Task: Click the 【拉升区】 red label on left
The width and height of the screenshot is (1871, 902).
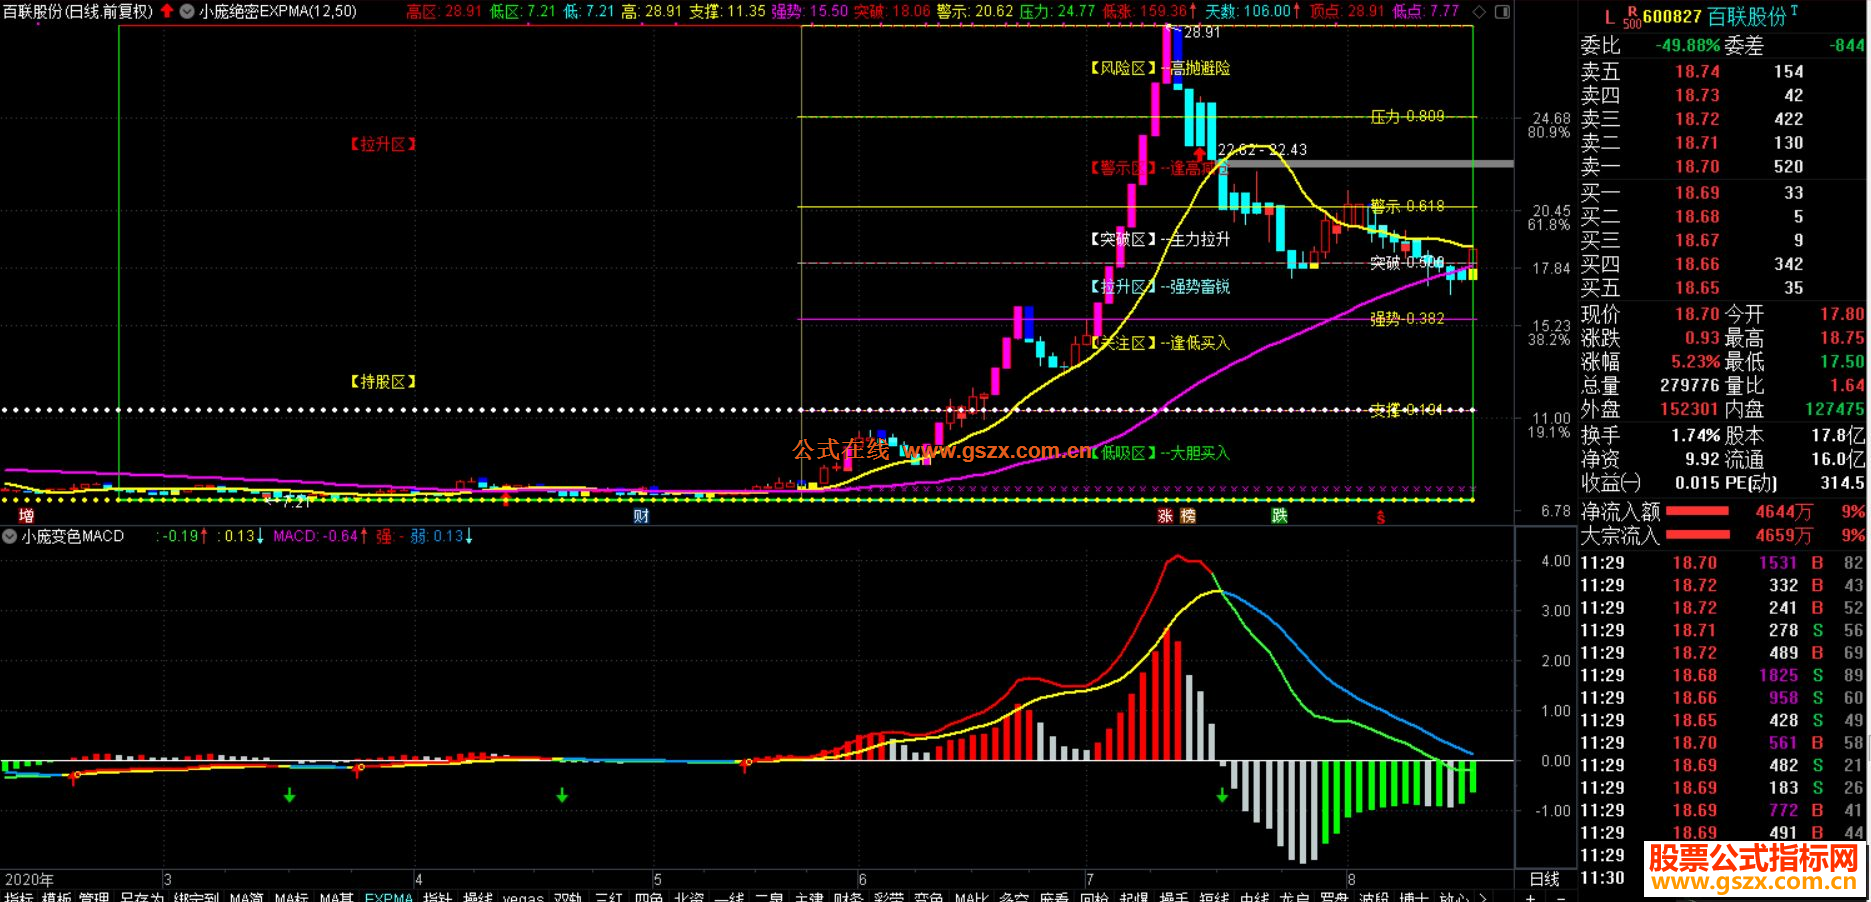Action: click(383, 144)
